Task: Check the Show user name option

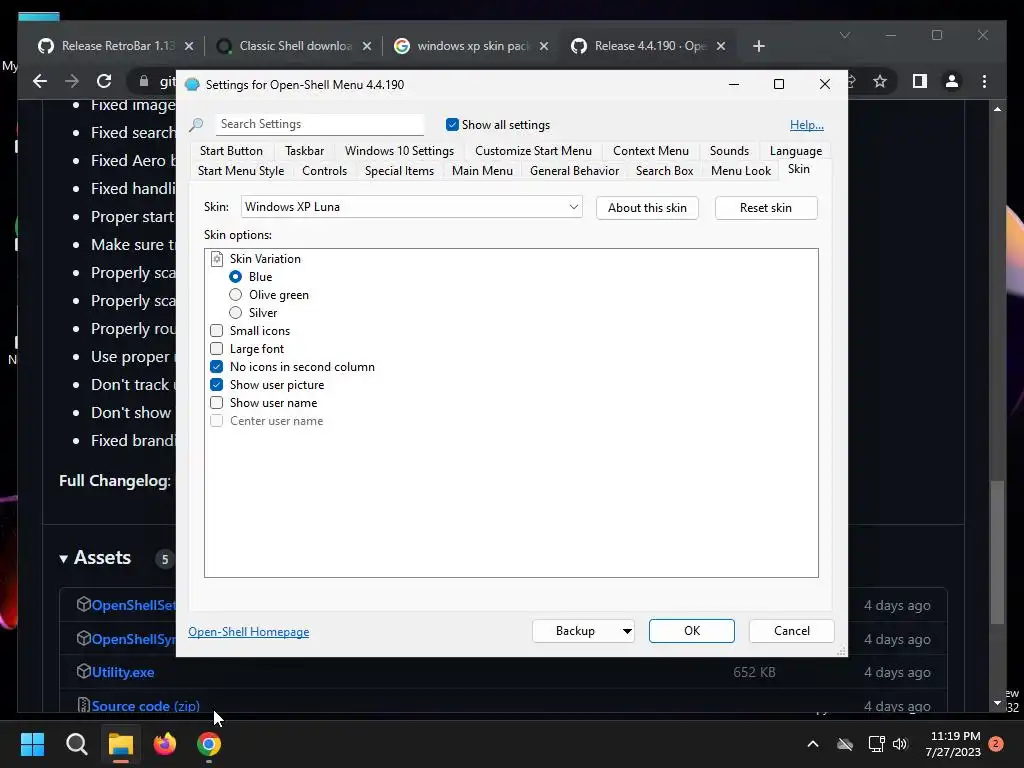Action: click(x=217, y=403)
